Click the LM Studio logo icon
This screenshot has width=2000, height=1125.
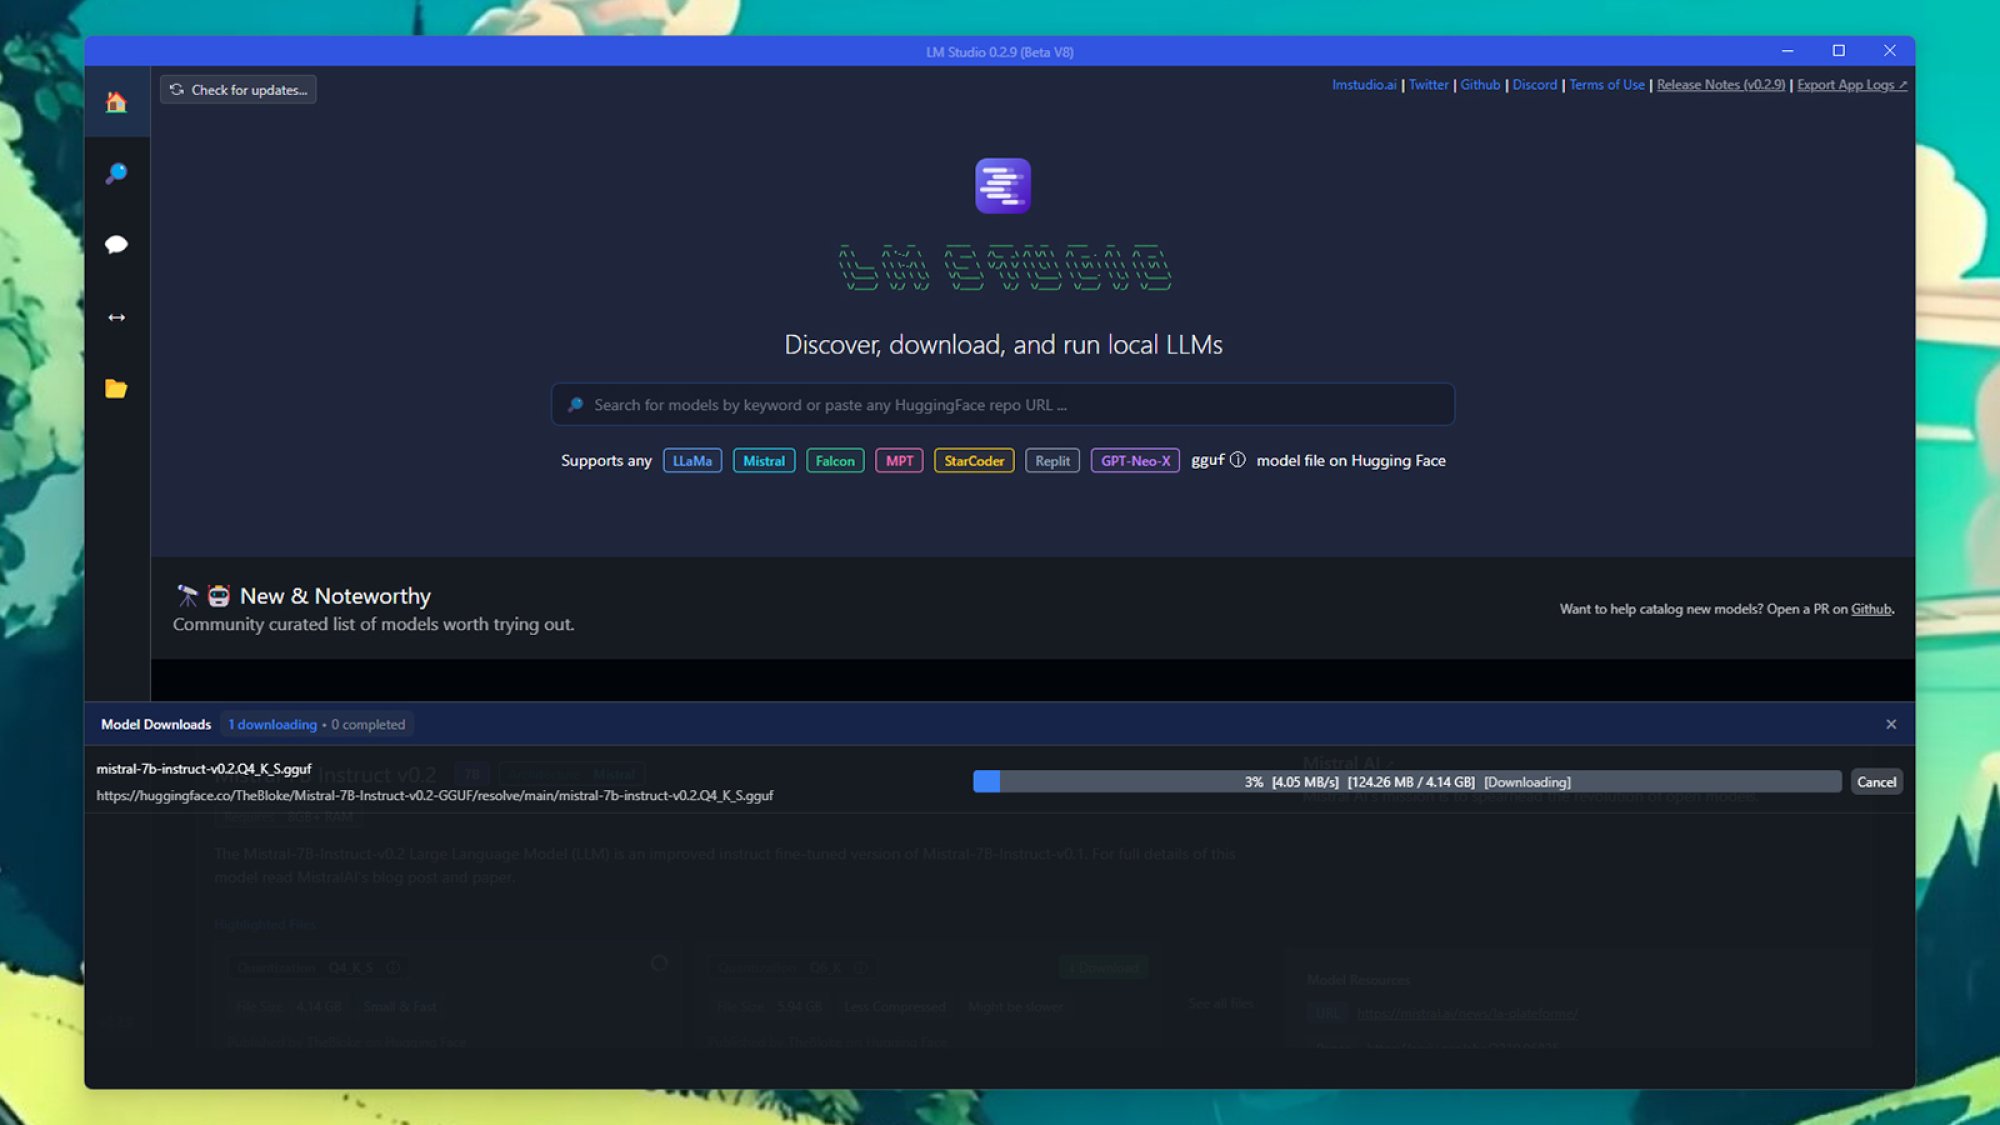coord(1003,186)
